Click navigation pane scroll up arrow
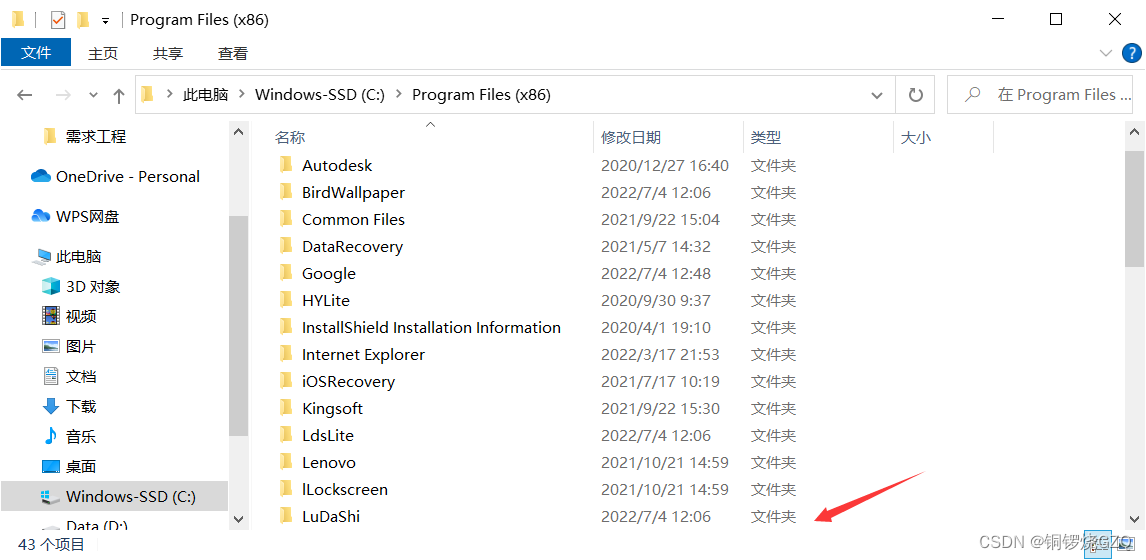Image resolution: width=1146 pixels, height=560 pixels. (238, 132)
